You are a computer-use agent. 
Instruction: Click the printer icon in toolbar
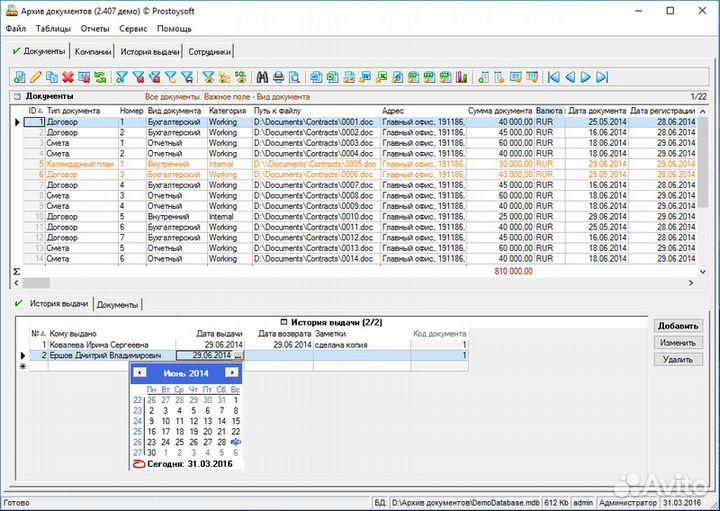(279, 77)
